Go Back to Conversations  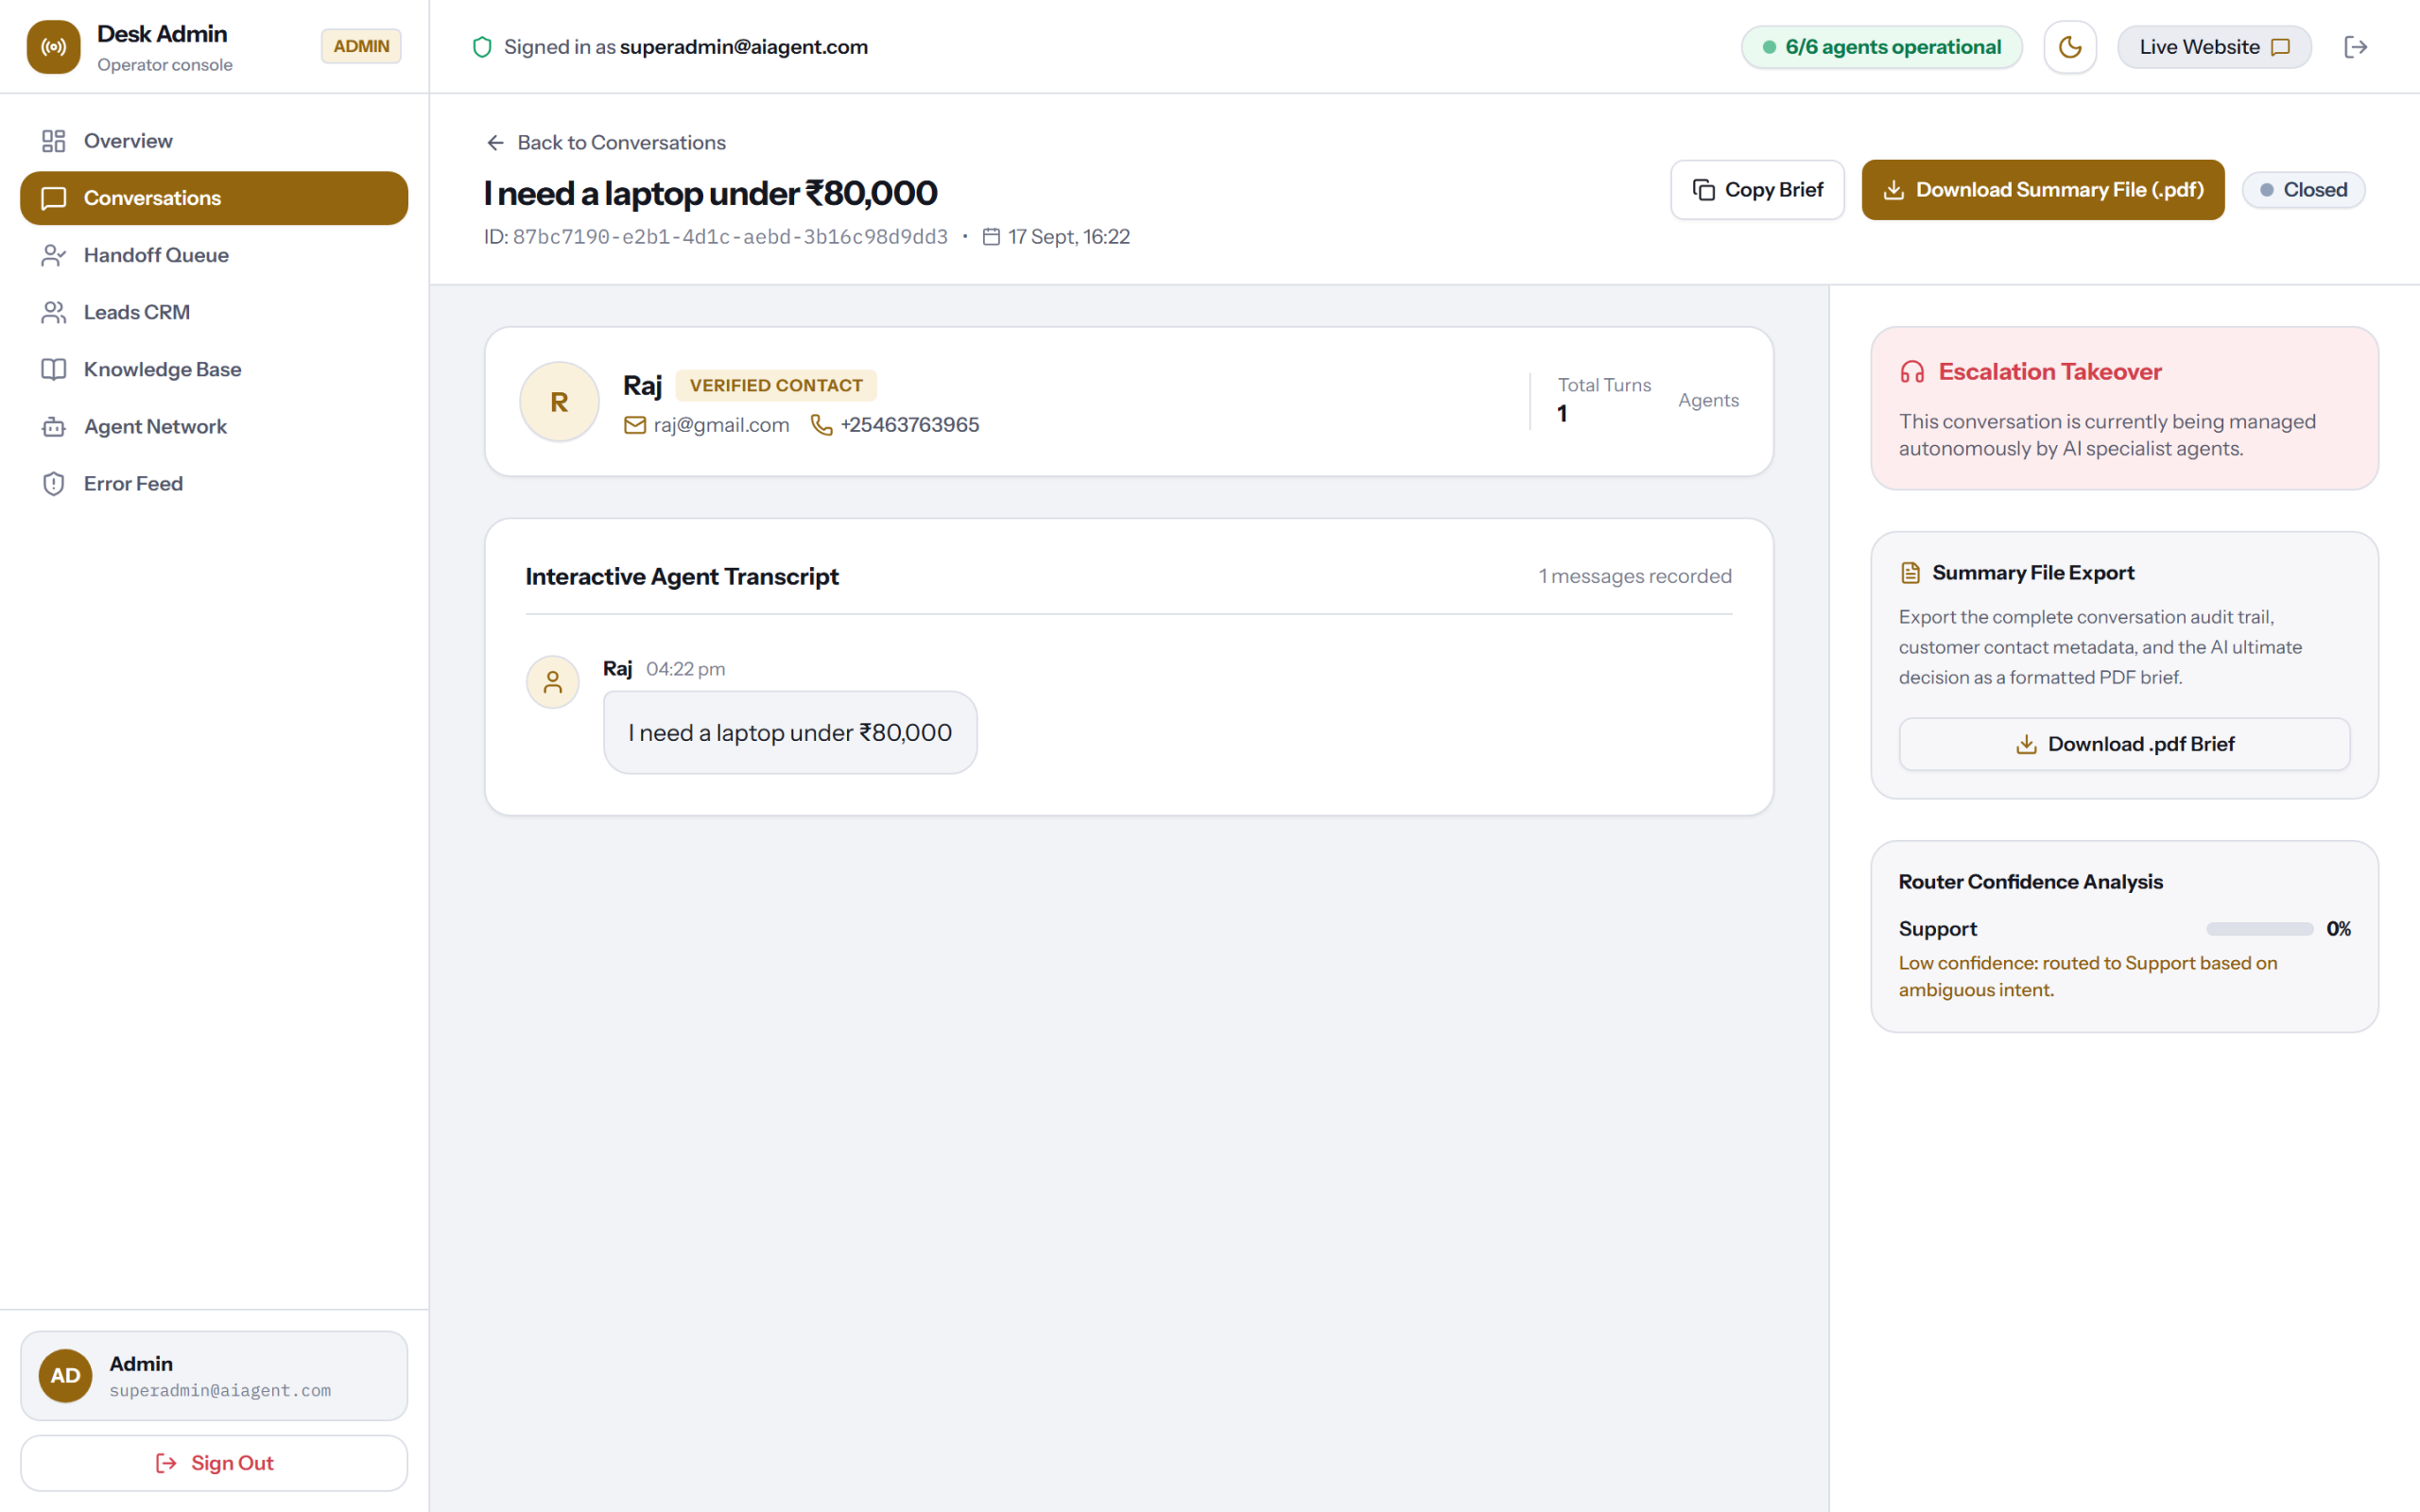[x=606, y=143]
